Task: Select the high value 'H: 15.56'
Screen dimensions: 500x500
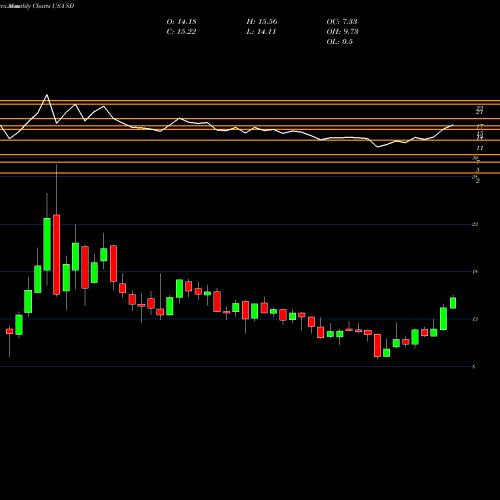Action: (262, 22)
